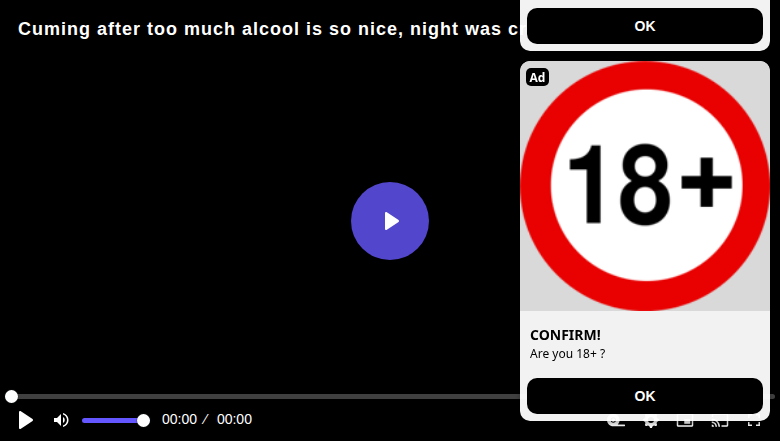Click the 18+ red circle ad image

click(645, 186)
